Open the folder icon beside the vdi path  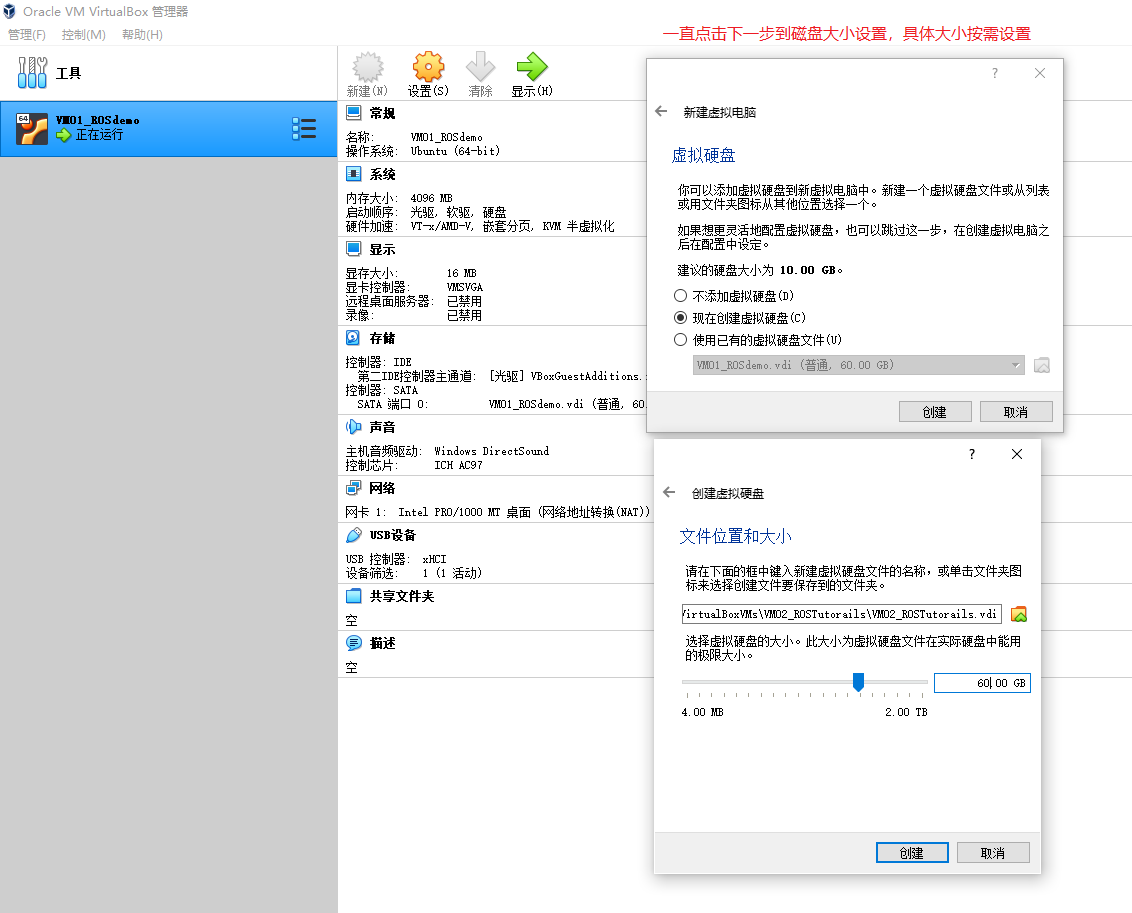(x=1018, y=613)
